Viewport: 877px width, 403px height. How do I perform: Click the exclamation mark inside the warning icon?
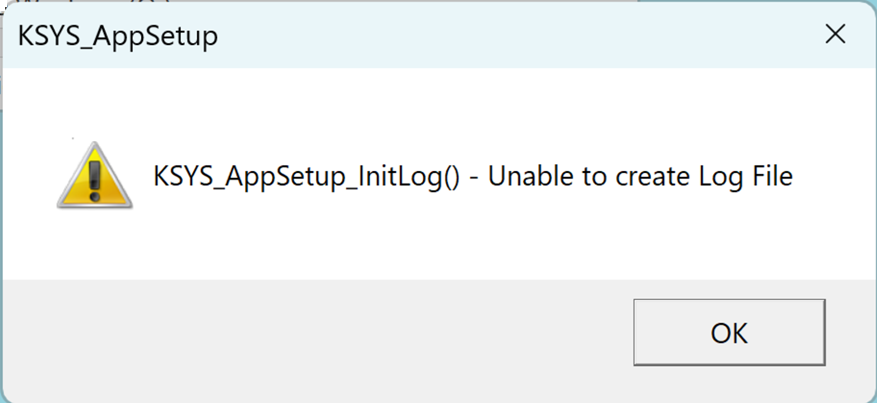96,180
